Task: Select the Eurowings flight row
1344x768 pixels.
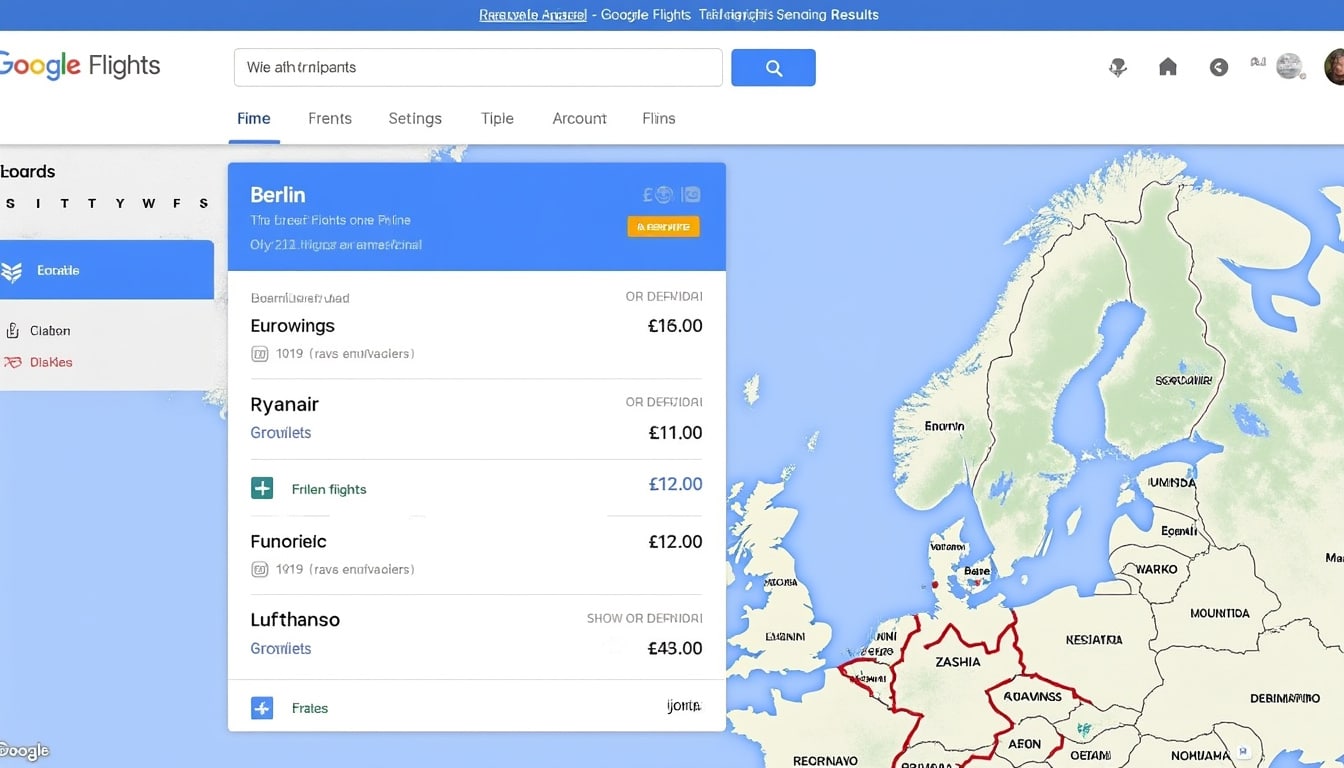Action: click(x=476, y=326)
